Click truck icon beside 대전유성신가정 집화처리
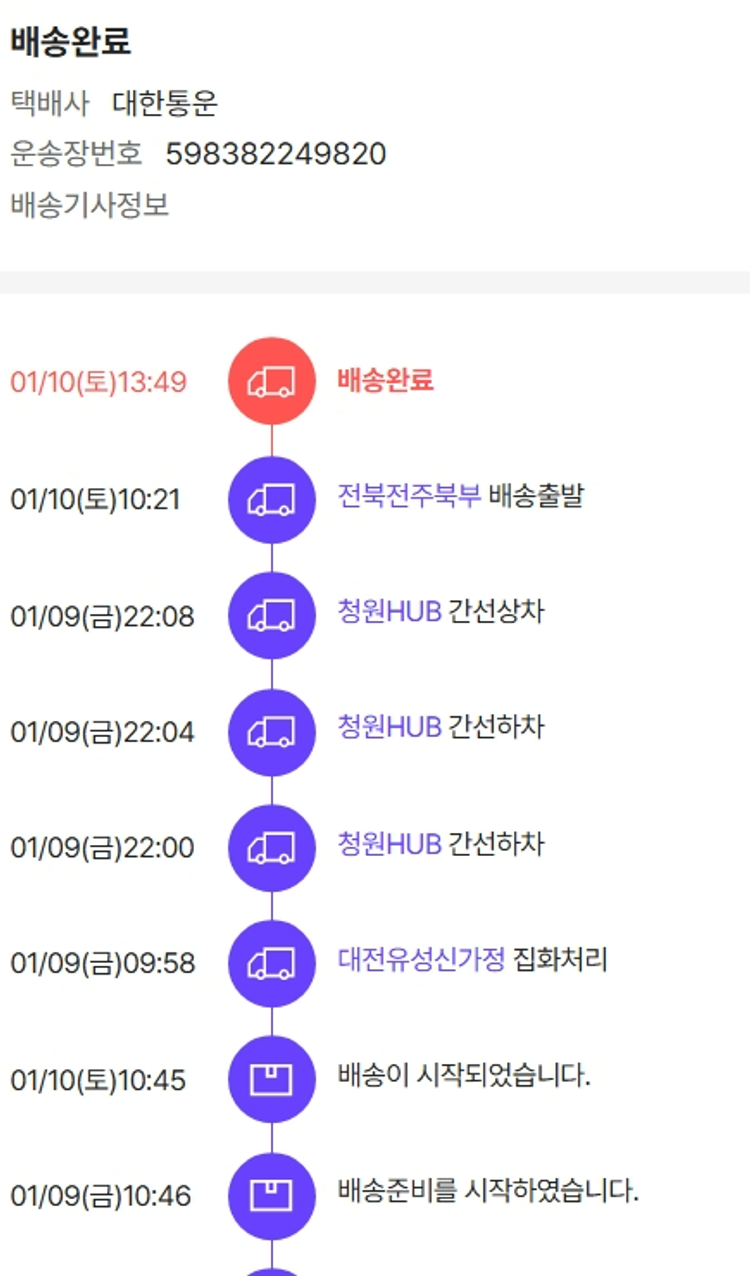The height and width of the screenshot is (1276, 750). (x=272, y=963)
